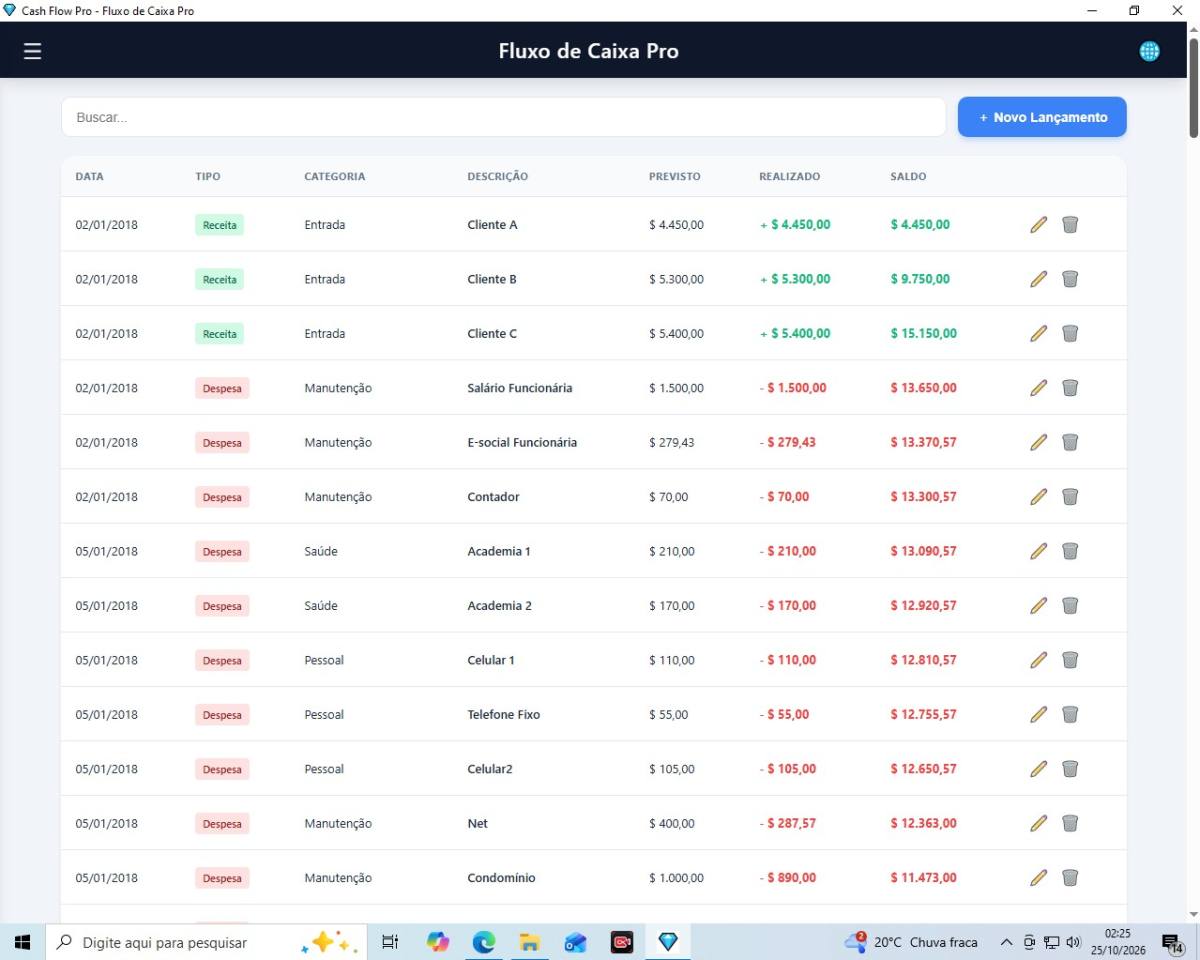Viewport: 1200px width, 960px height.
Task: Edit the Salário Funcionária entry
Action: click(x=1039, y=388)
